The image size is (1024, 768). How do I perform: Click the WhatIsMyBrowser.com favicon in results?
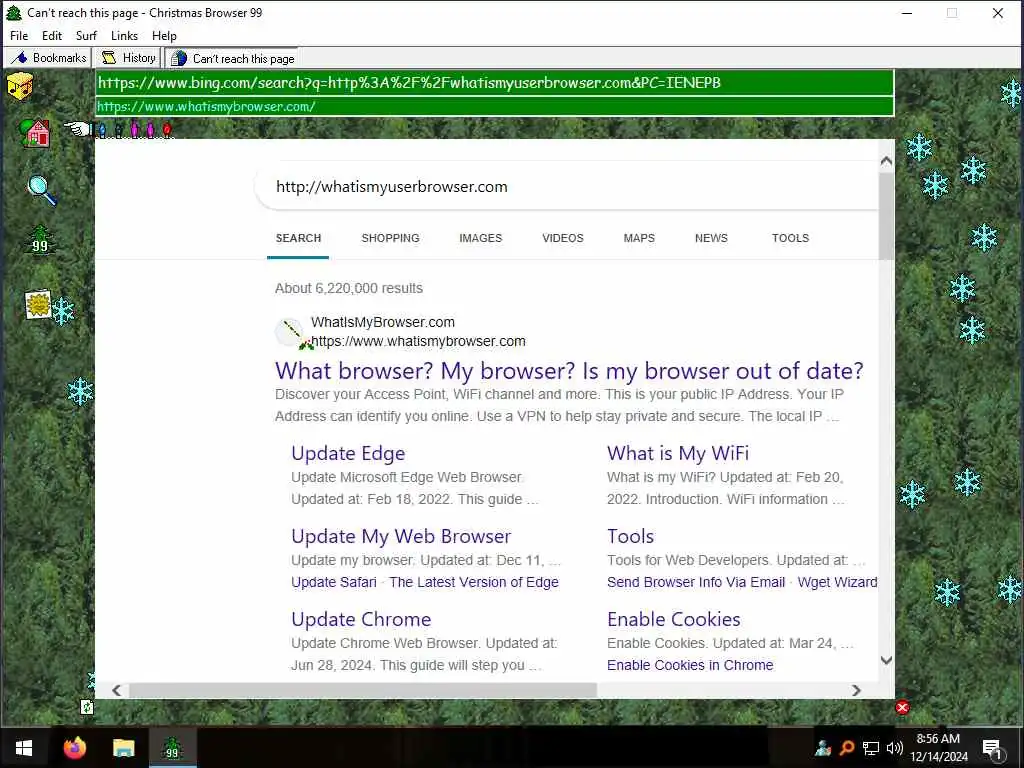point(289,332)
